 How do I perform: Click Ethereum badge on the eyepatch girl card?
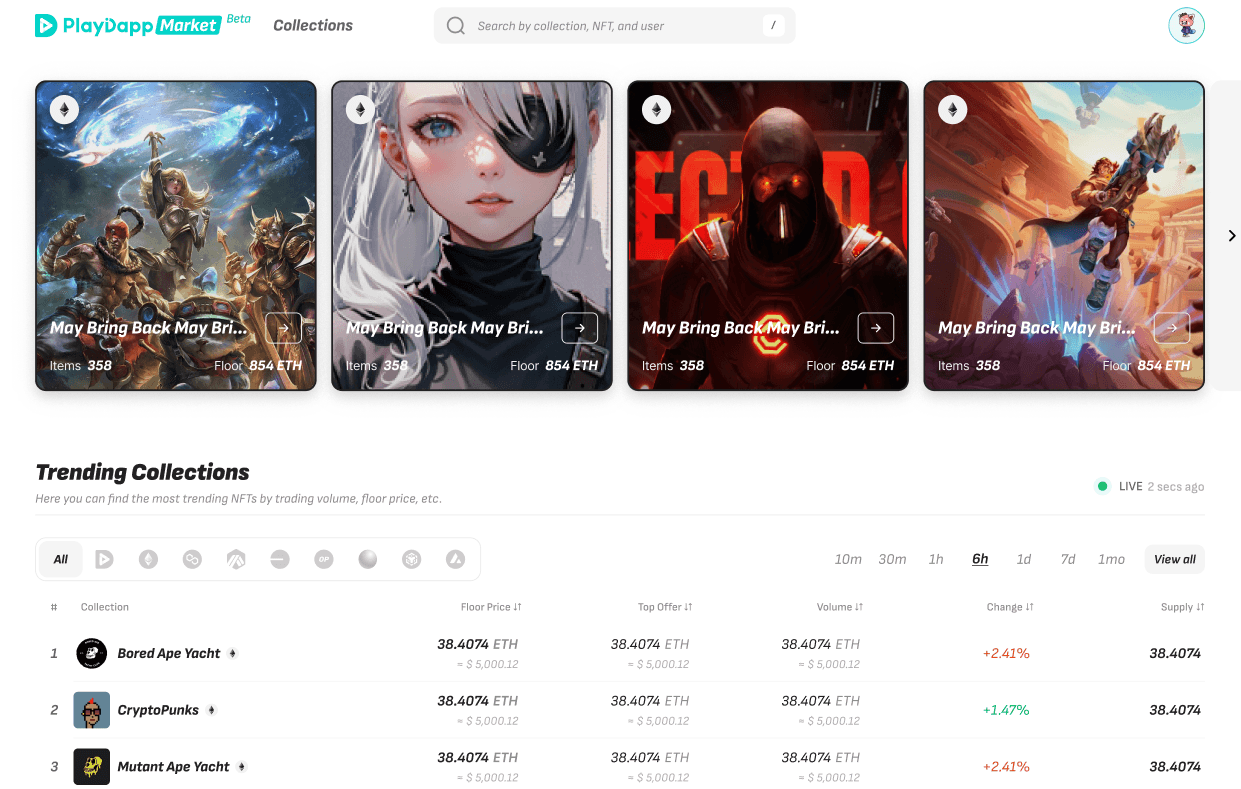361,110
